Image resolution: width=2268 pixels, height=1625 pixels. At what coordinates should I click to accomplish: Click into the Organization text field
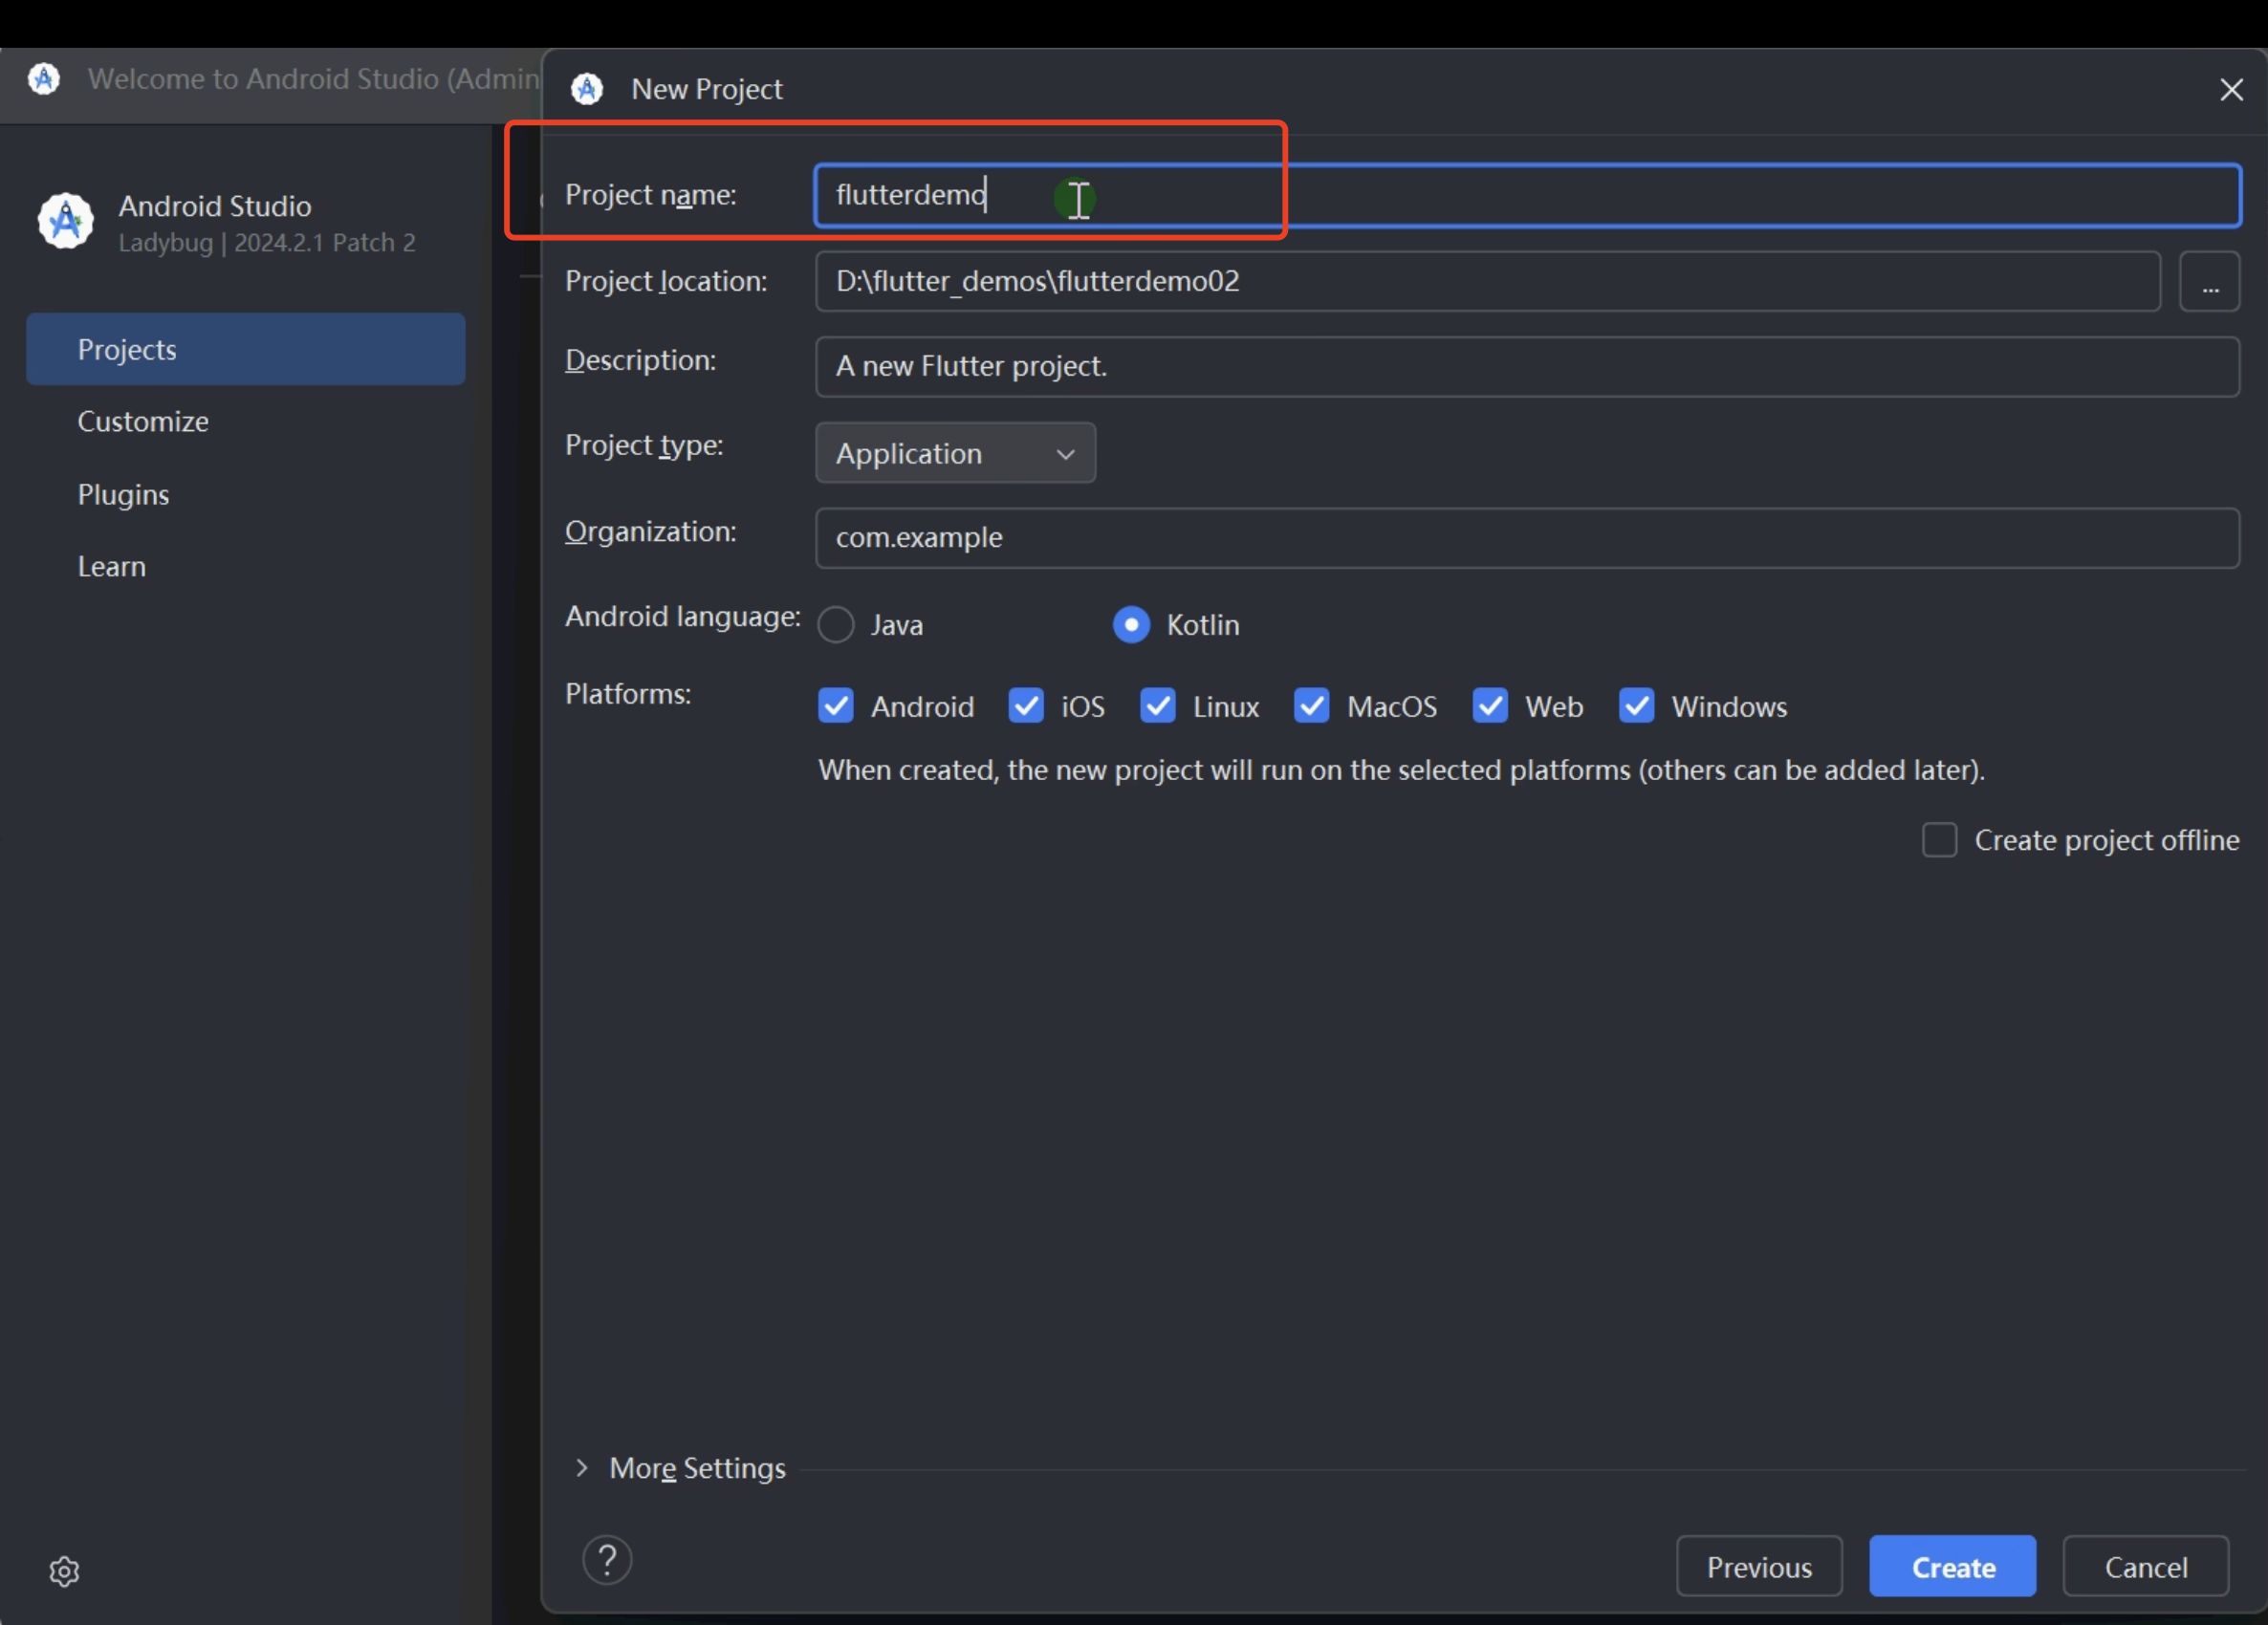[x=1526, y=538]
